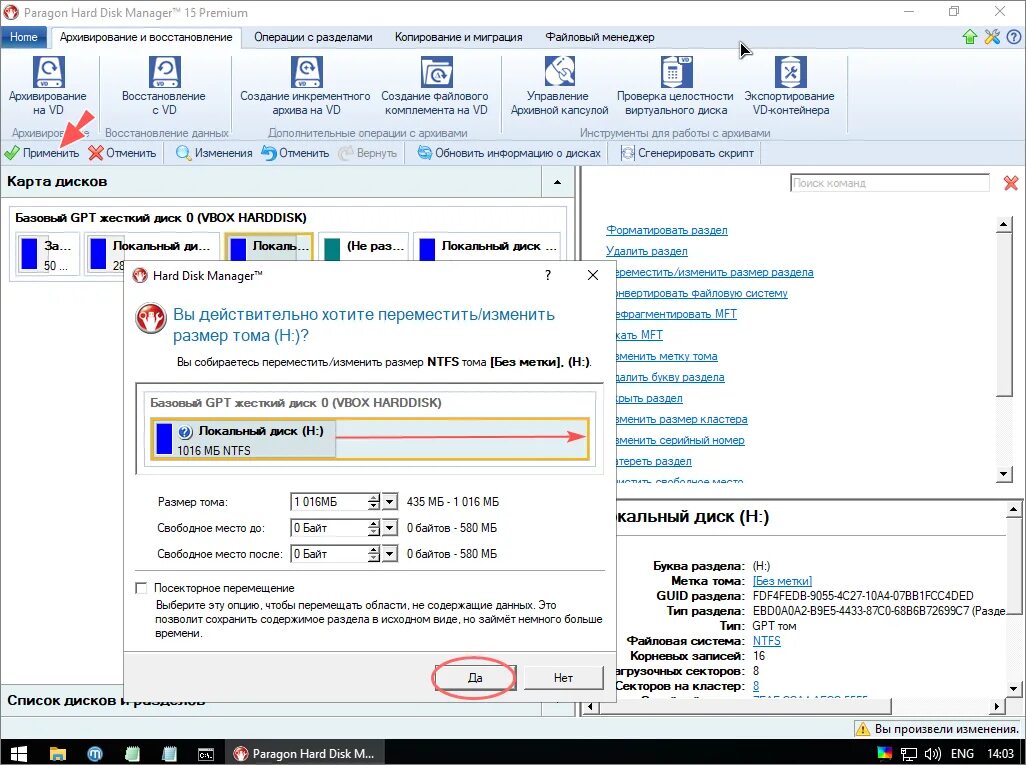Viewport: 1026px width, 765px height.
Task: Click the Нет button
Action: pos(563,678)
